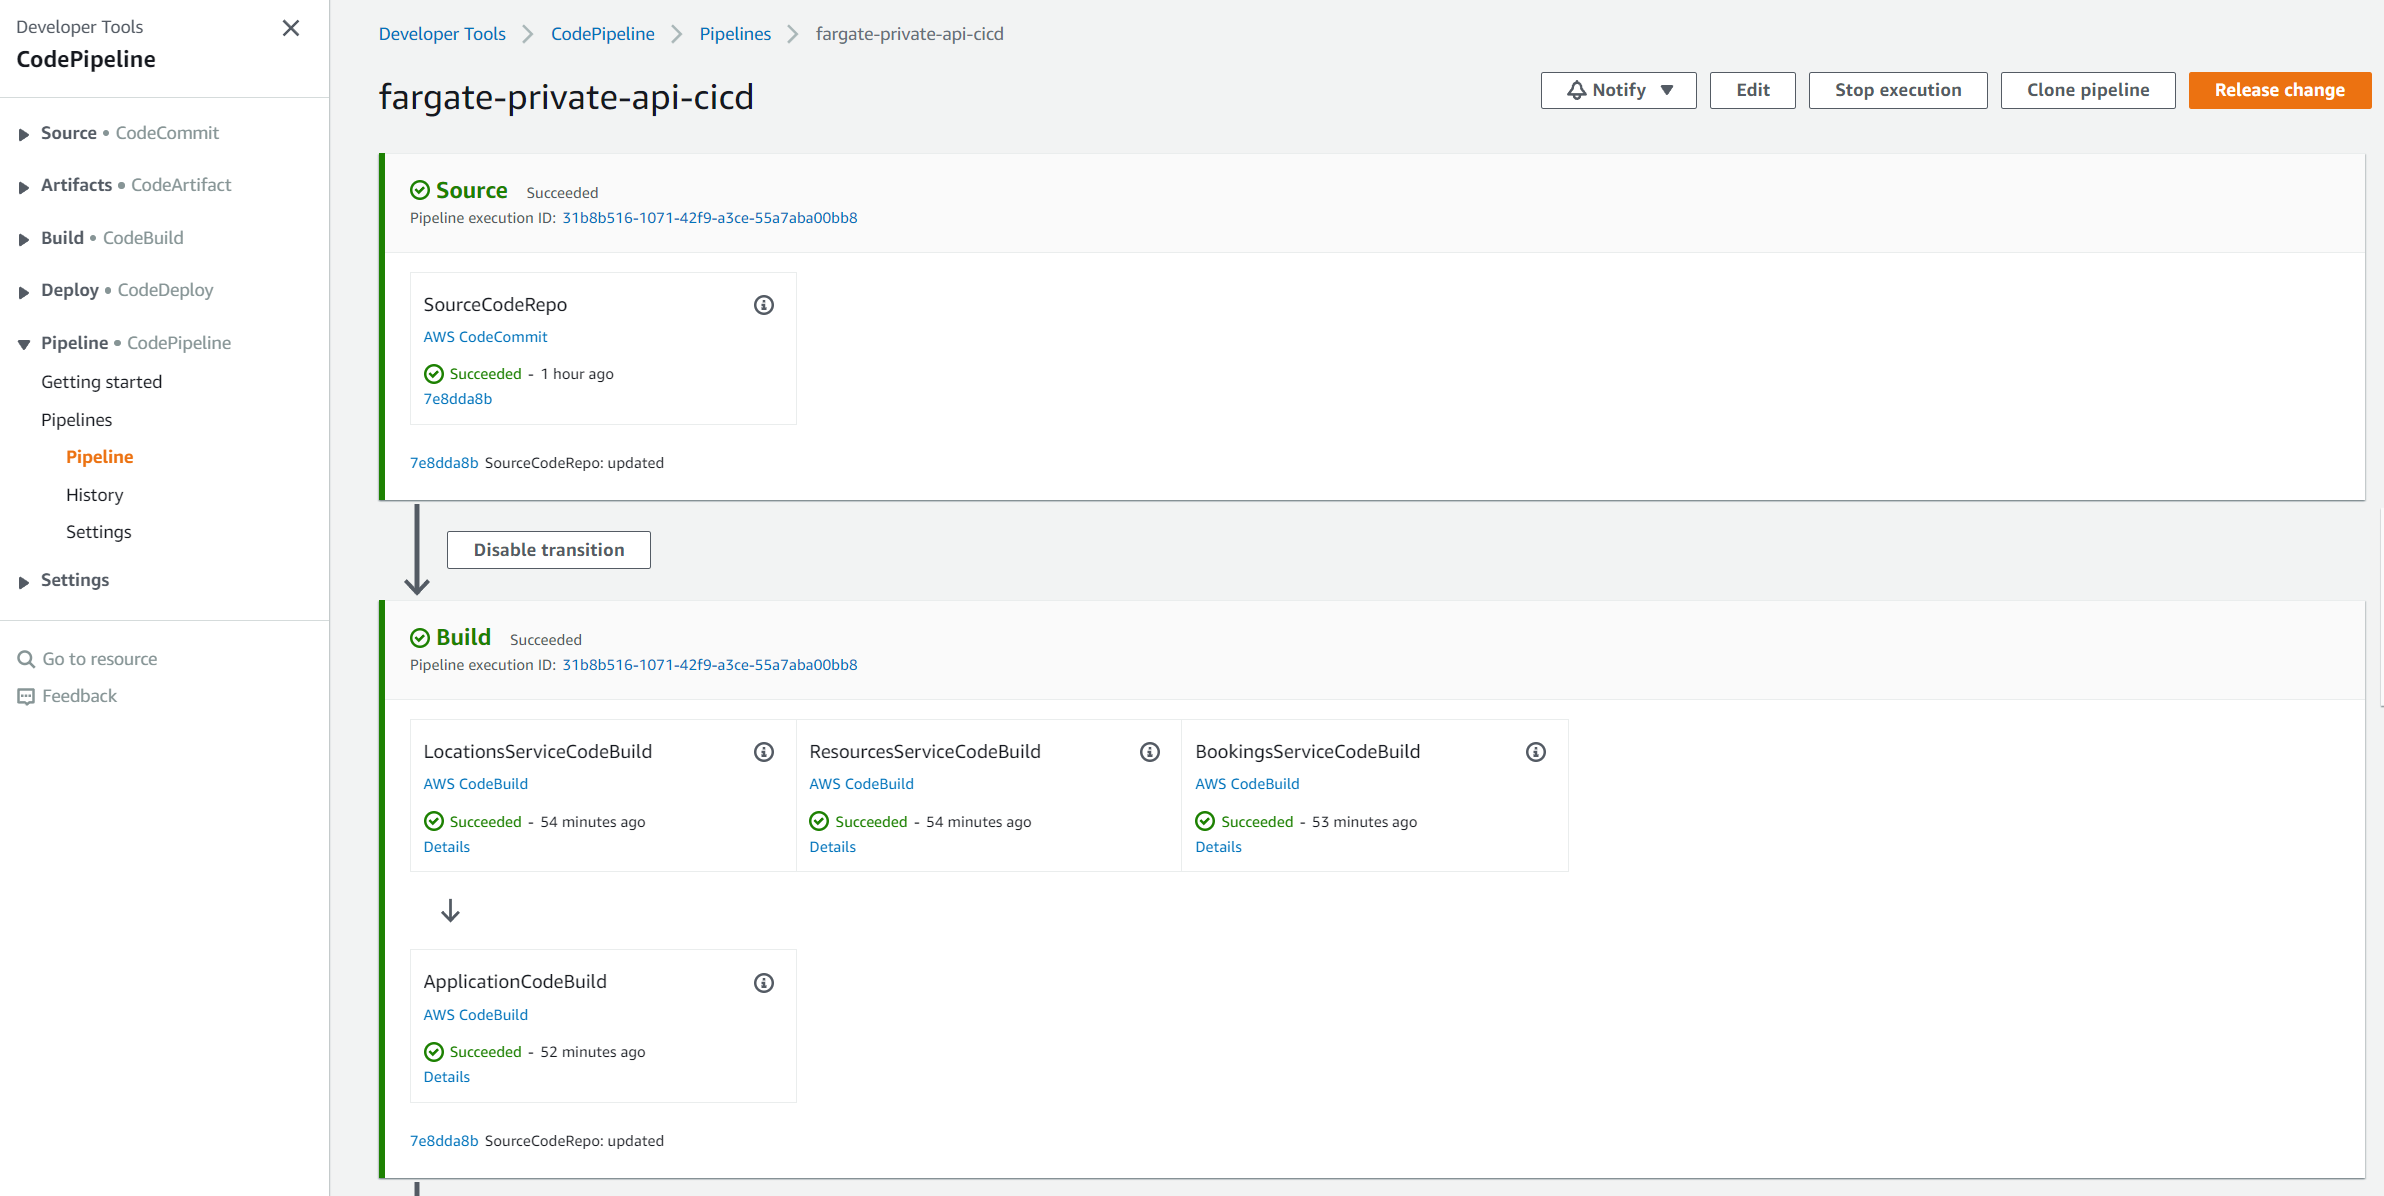This screenshot has height=1196, width=2384.
Task: View Details for BookingsServiceCodeBuild
Action: [x=1218, y=847]
